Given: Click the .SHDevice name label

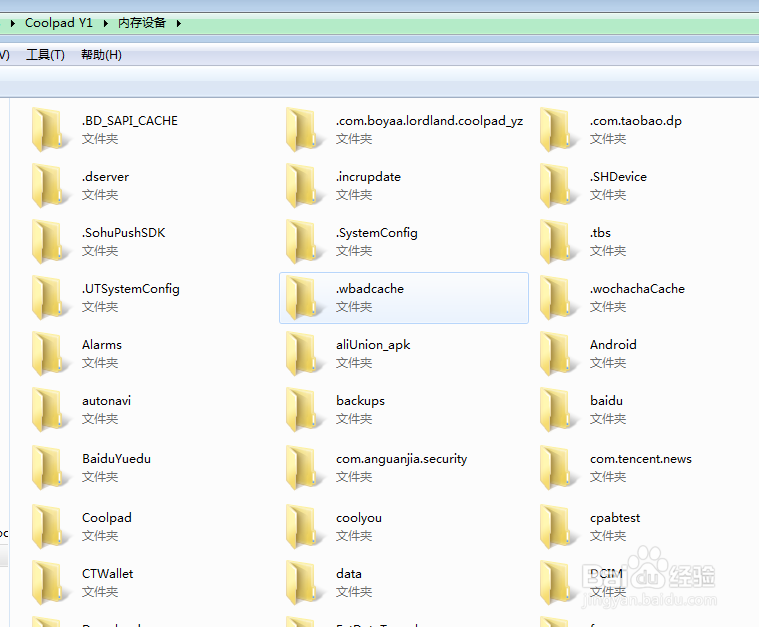Looking at the screenshot, I should (618, 177).
